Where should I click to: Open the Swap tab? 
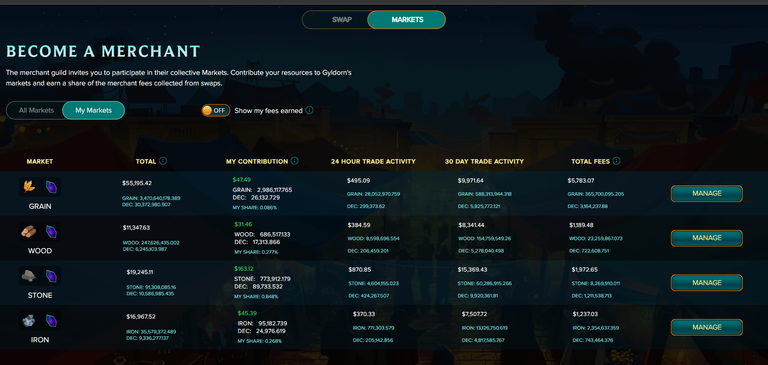click(x=342, y=20)
